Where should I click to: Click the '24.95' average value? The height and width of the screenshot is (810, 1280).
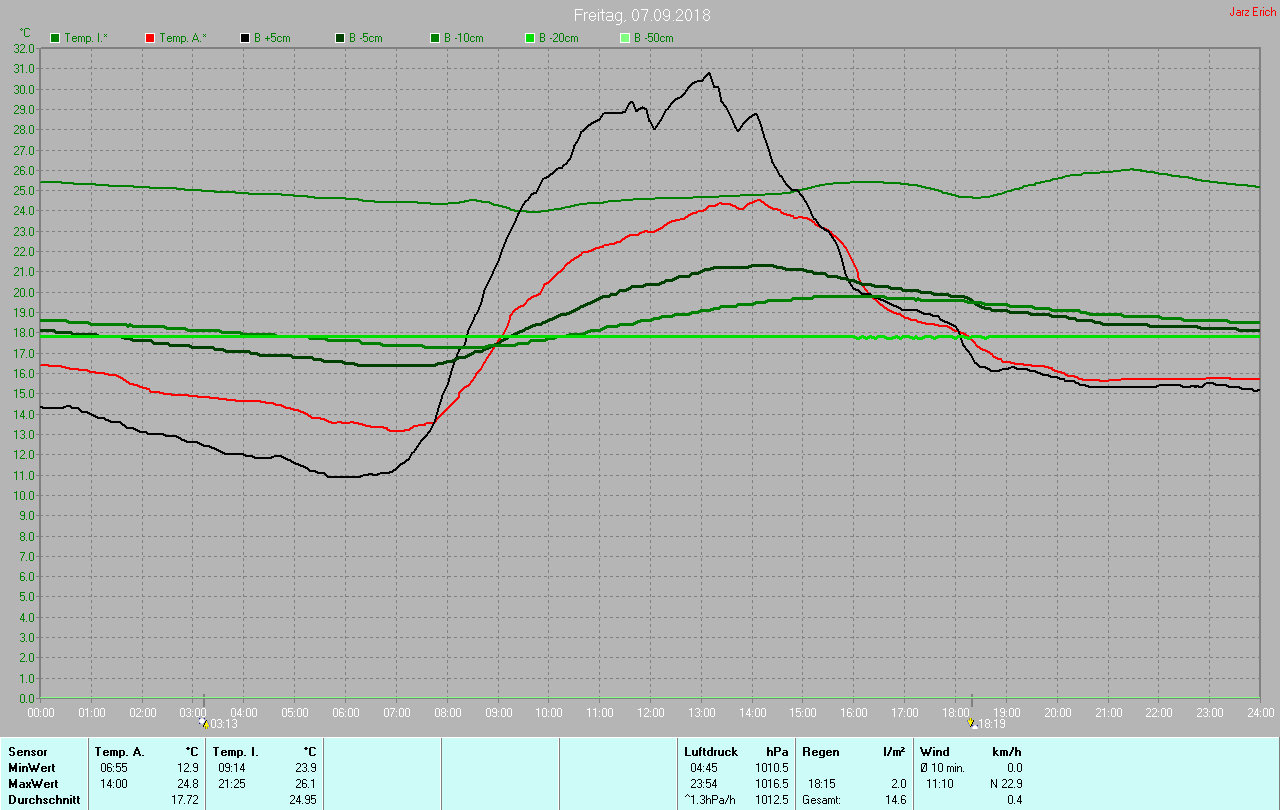303,800
